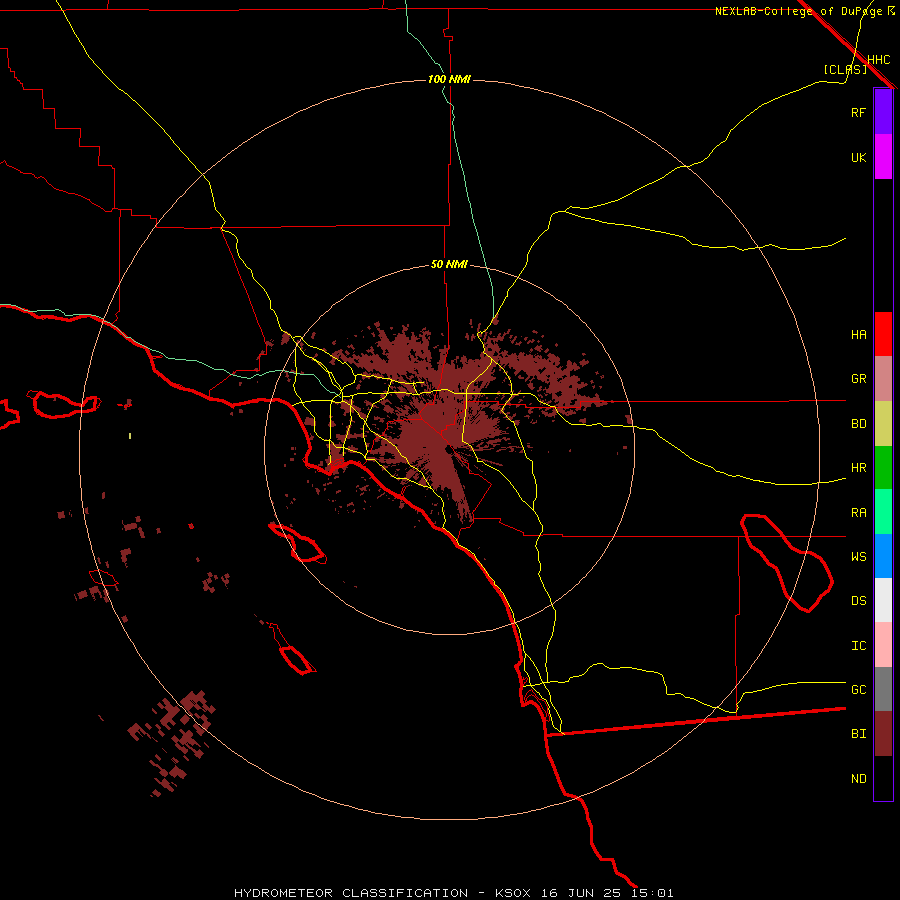Click the GR legend label
The height and width of the screenshot is (900, 900).
click(858, 378)
